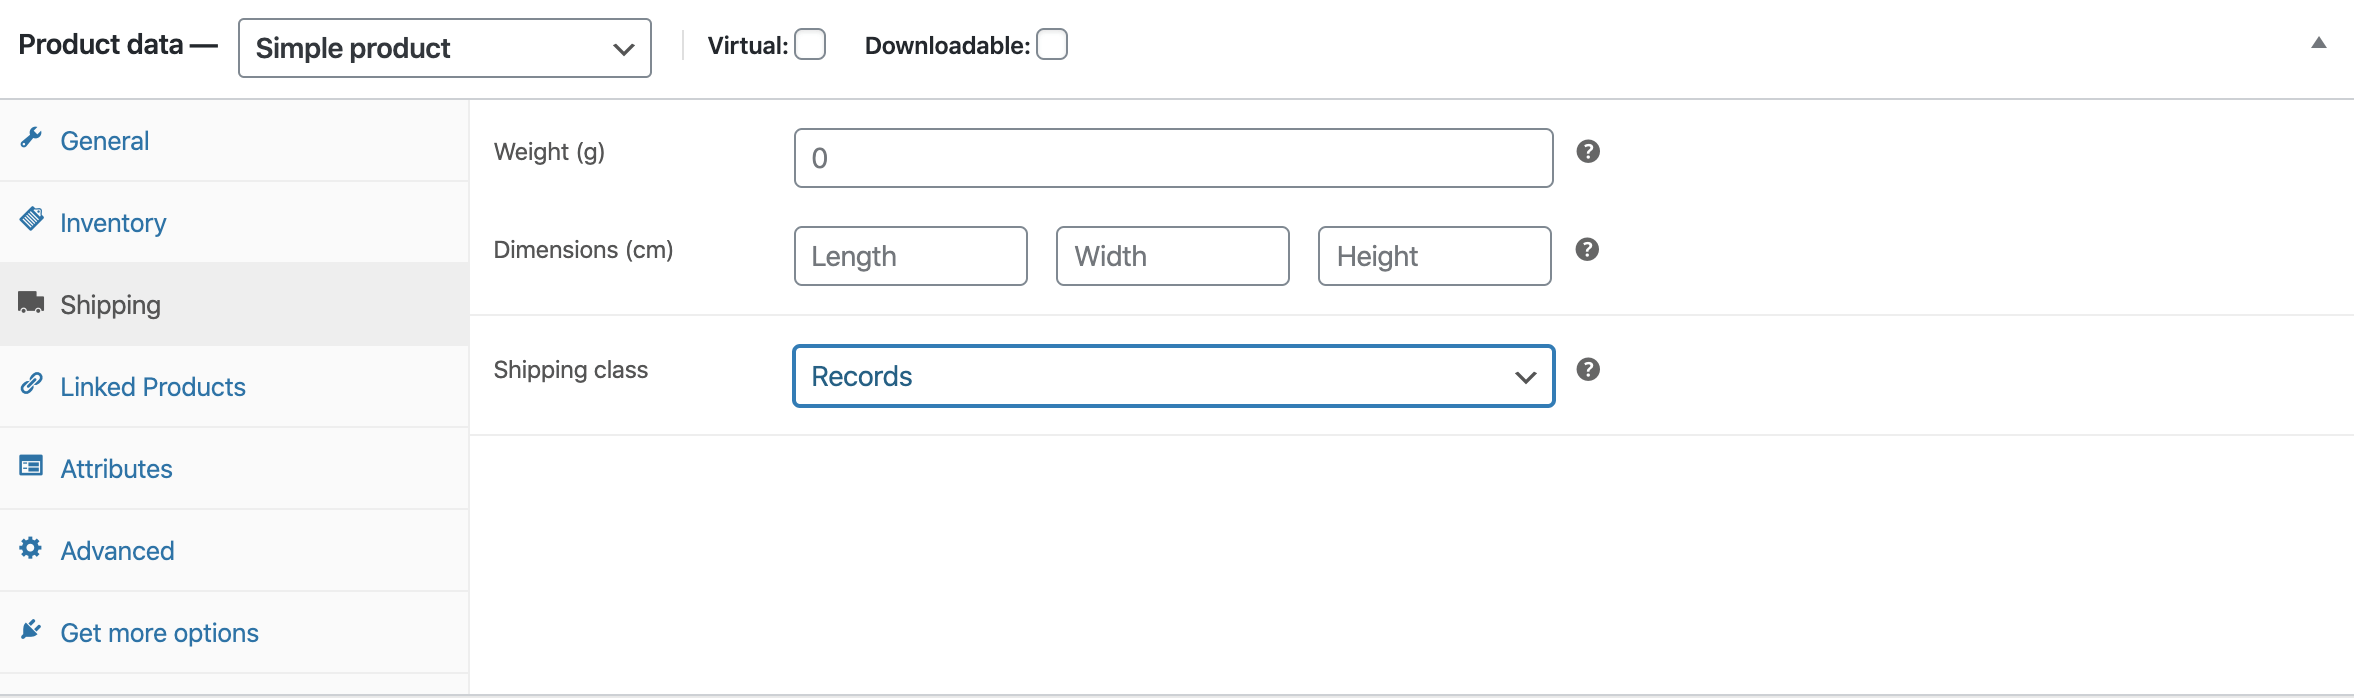The image size is (2354, 698).
Task: Switch to the Inventory tab
Action: click(113, 223)
